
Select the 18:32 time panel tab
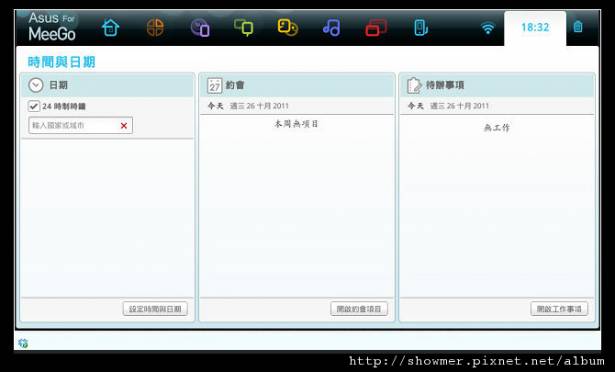(x=535, y=28)
